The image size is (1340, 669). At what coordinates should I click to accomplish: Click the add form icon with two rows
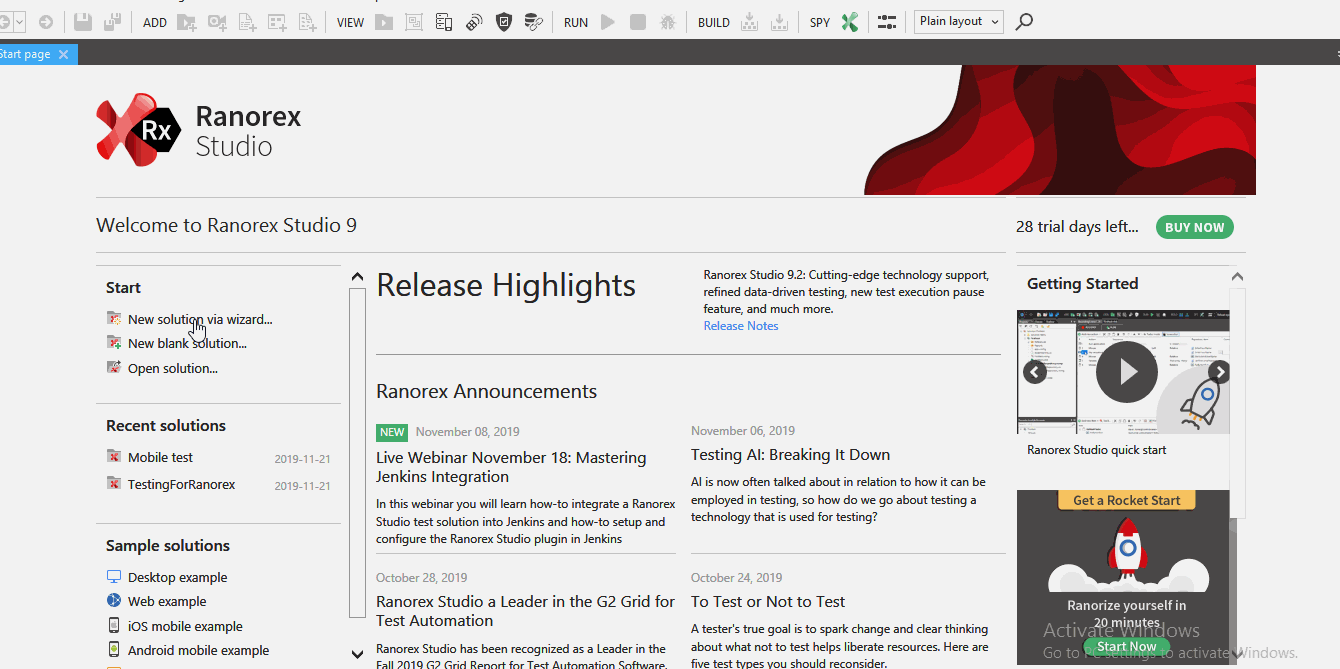(277, 22)
